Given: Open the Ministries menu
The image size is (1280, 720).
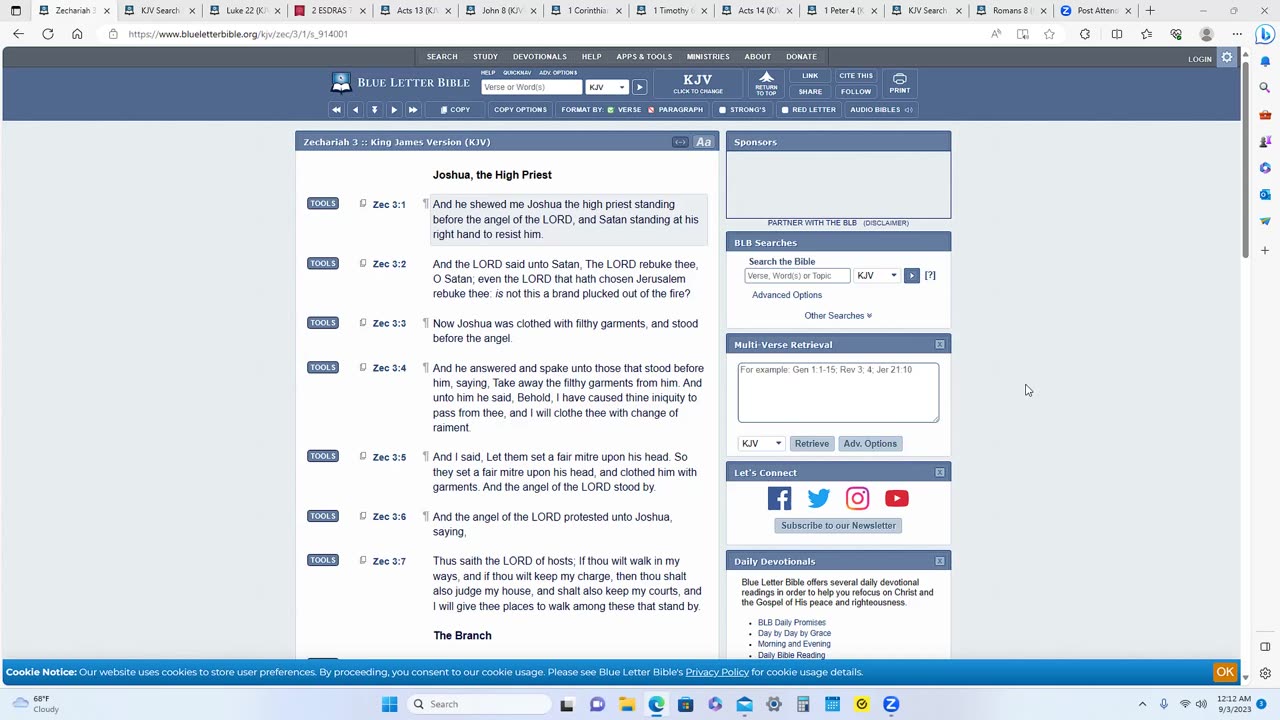Looking at the screenshot, I should (708, 57).
